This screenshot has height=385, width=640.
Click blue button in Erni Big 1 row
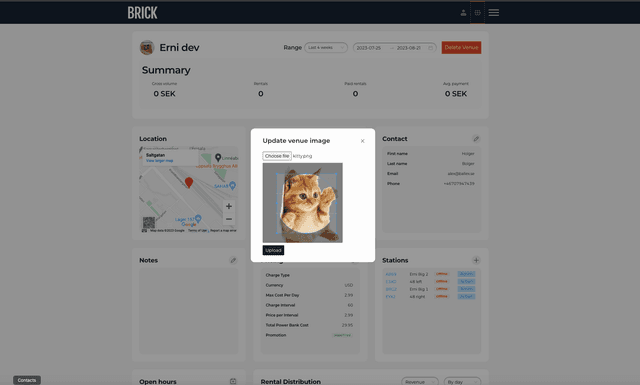(466, 289)
